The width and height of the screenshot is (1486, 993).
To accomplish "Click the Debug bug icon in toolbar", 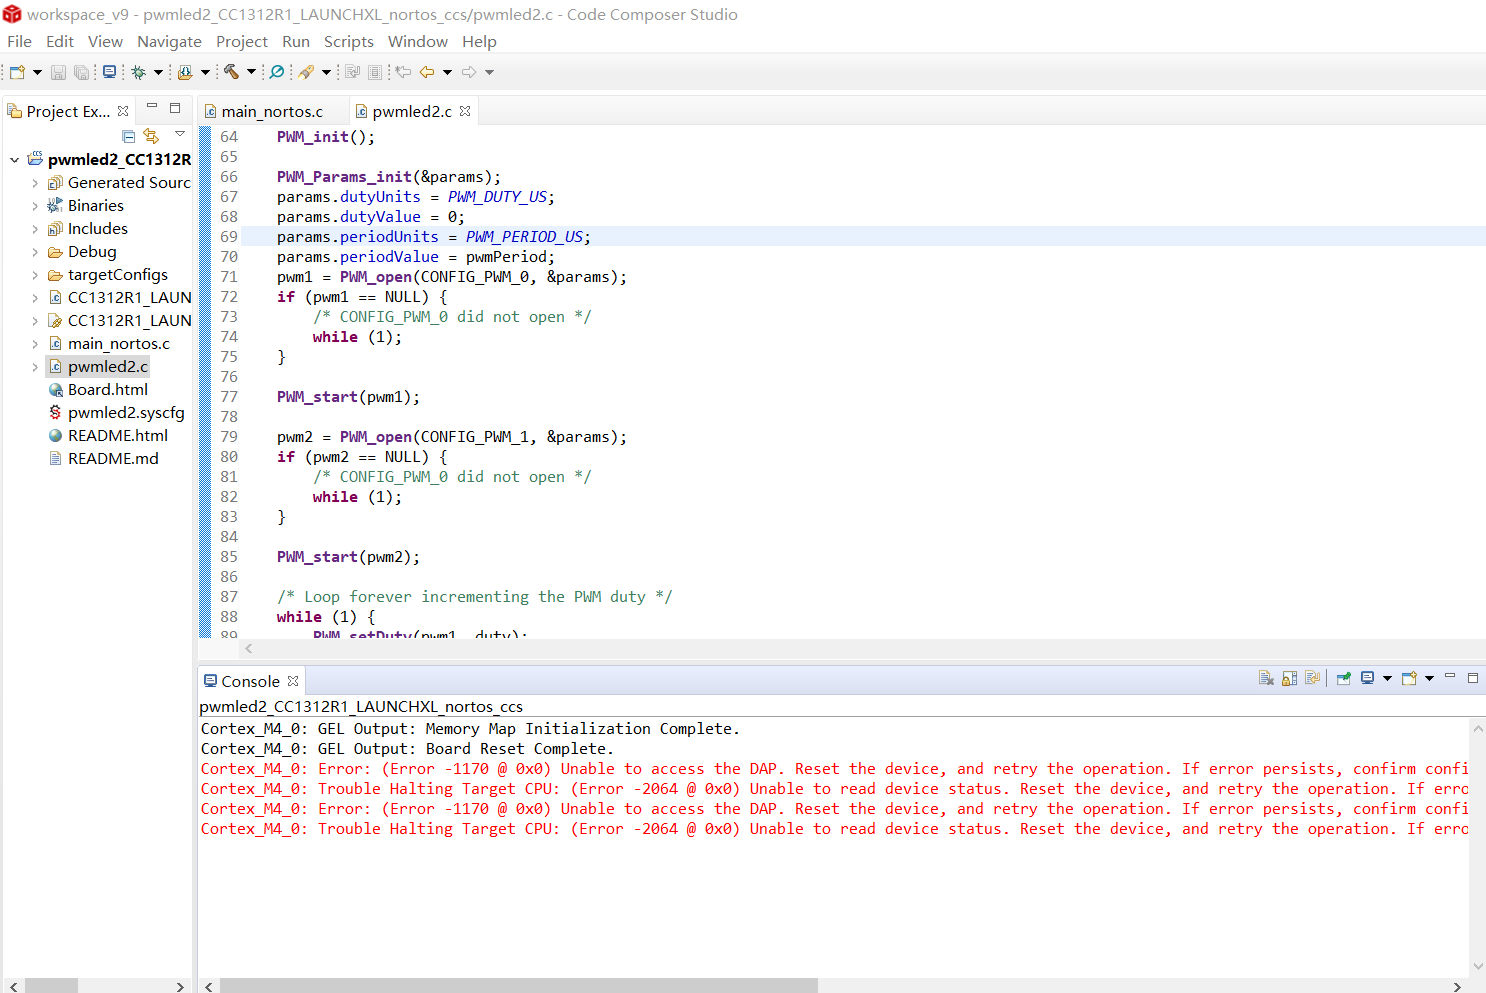I will (x=139, y=72).
